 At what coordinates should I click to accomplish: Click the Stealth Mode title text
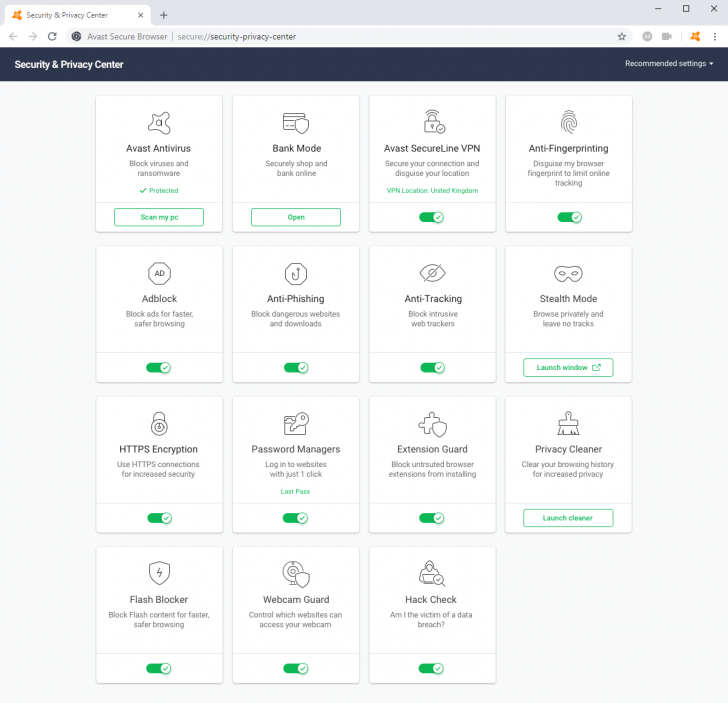[x=568, y=299]
